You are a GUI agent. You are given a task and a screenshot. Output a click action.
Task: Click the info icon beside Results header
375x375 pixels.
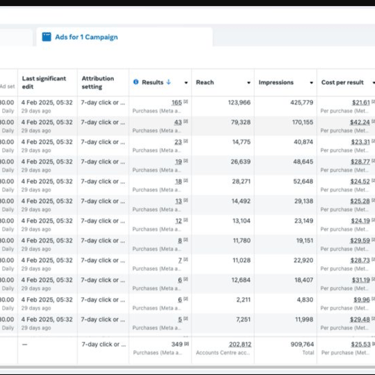(136, 82)
